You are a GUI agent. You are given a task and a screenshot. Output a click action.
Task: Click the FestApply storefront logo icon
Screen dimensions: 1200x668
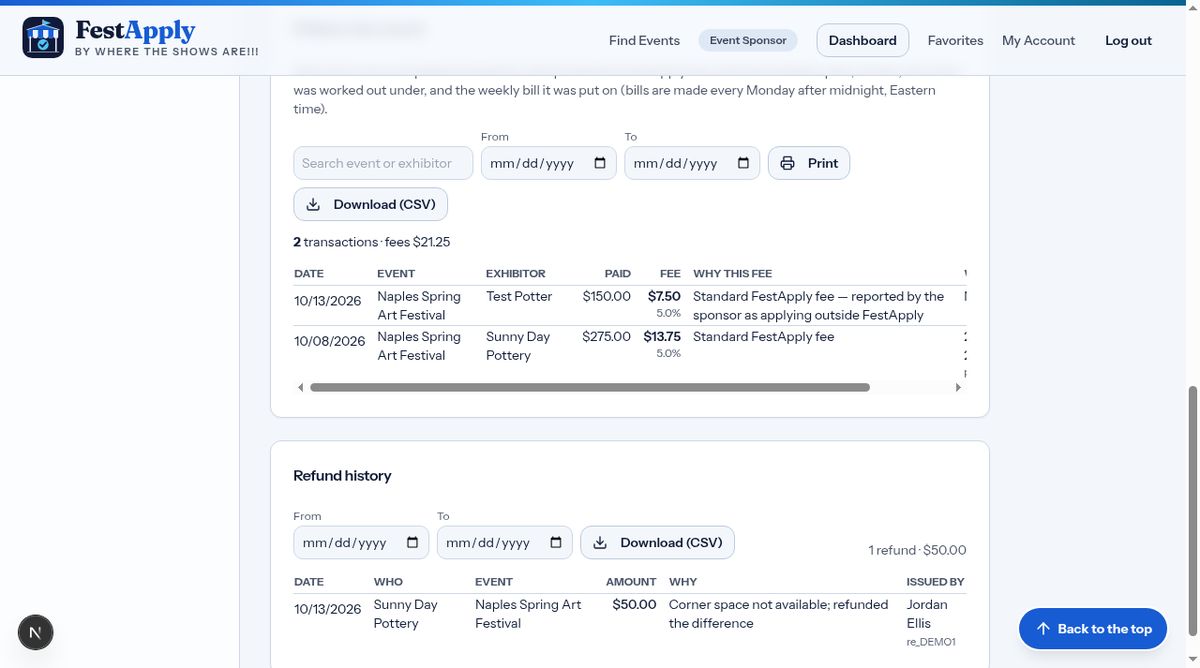point(43,38)
